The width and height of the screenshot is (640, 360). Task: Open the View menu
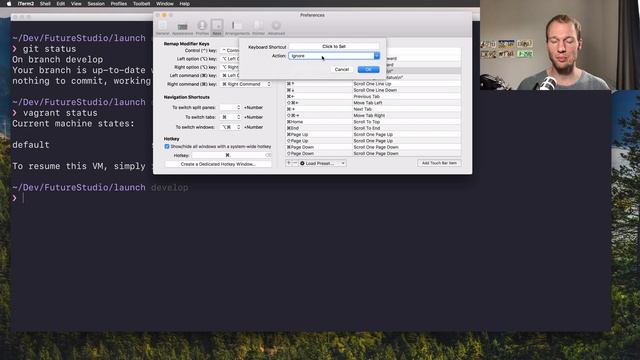pyautogui.click(x=76, y=4)
